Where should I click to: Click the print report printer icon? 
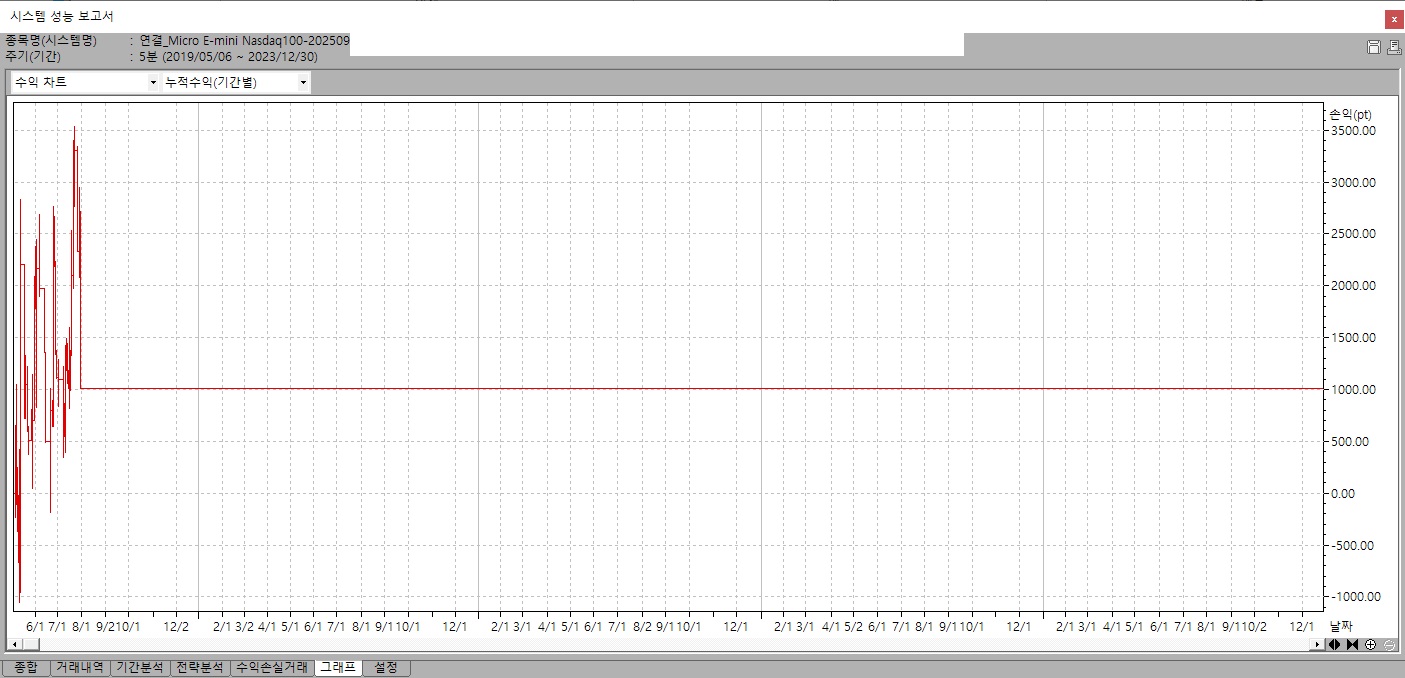(1394, 47)
